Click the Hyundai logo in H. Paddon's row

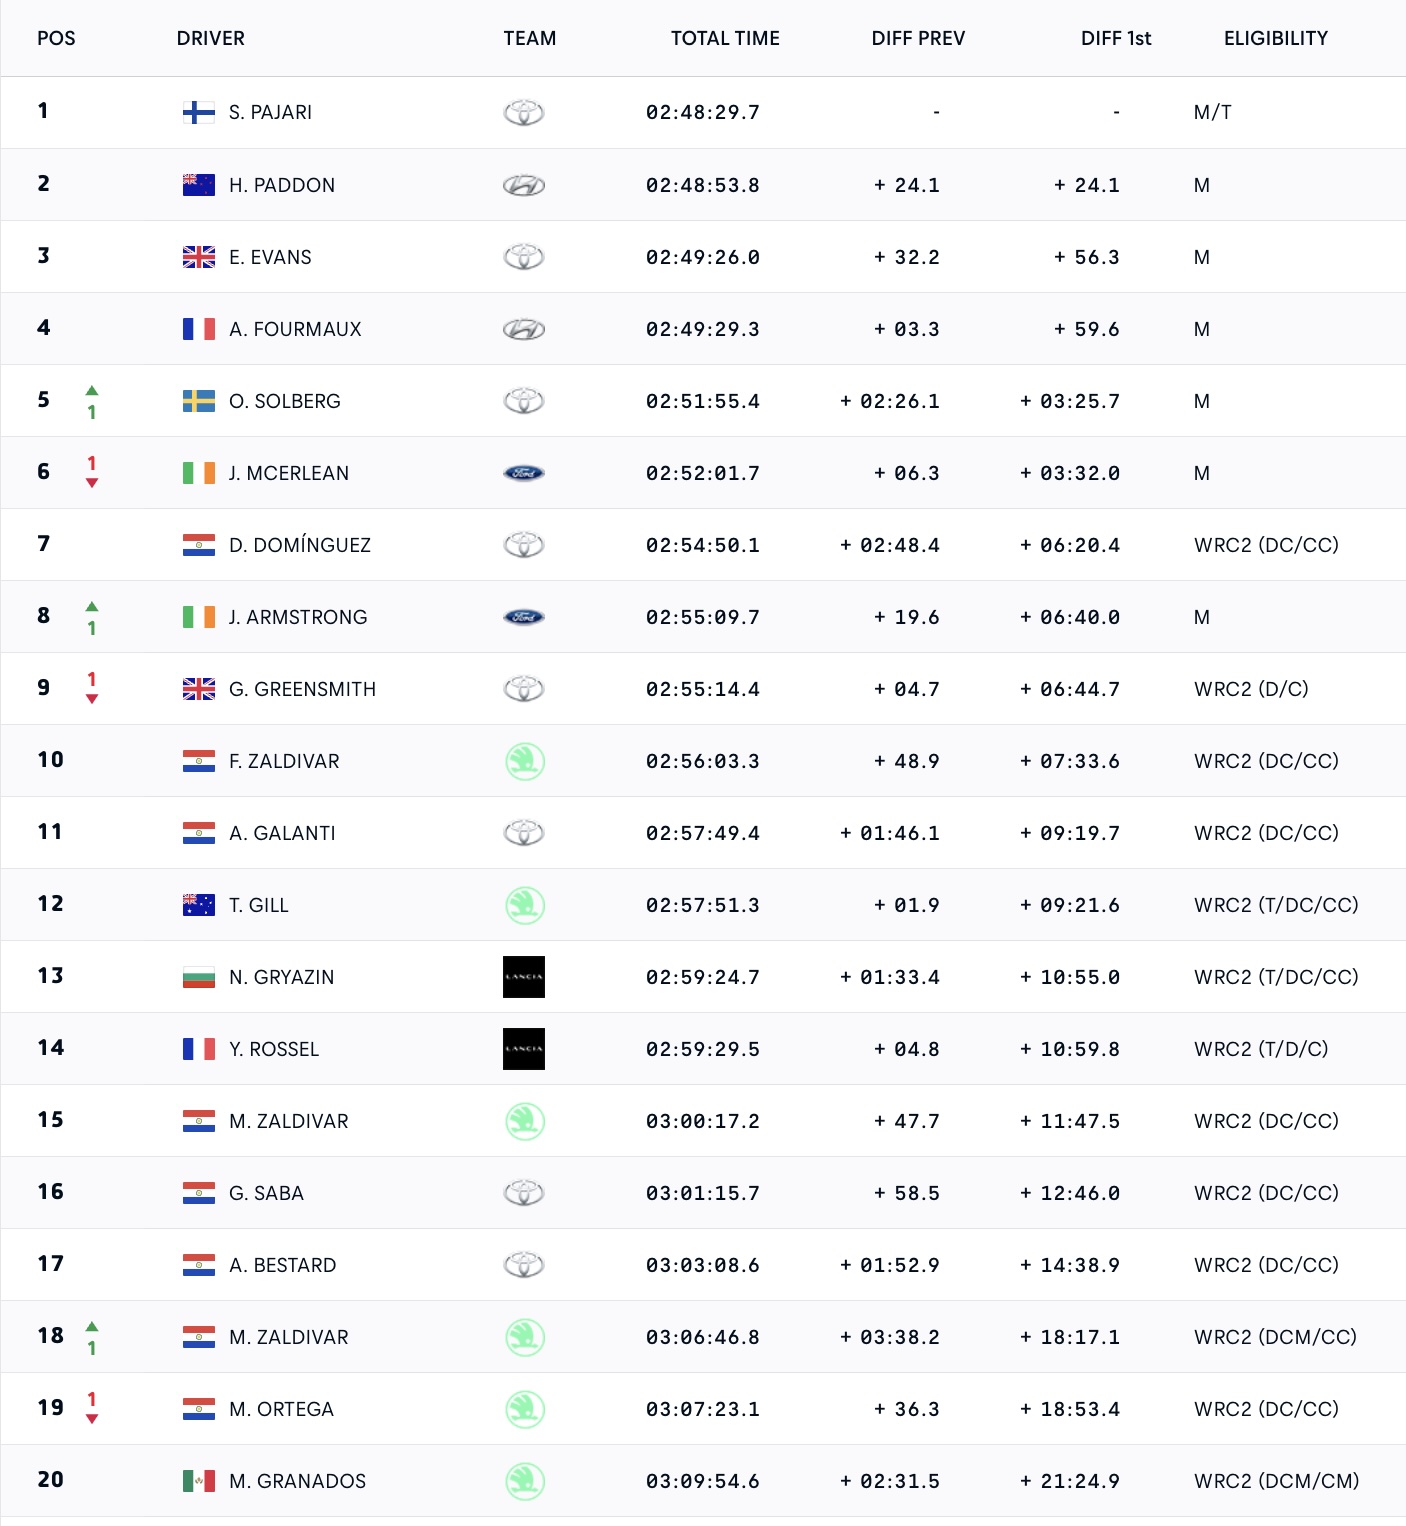[x=524, y=185]
